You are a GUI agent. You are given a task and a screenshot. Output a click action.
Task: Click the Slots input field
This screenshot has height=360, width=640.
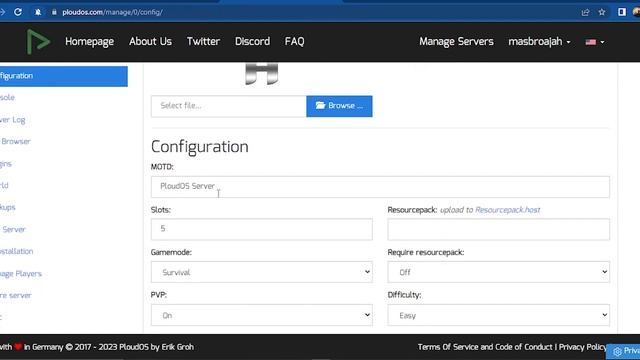(x=262, y=229)
